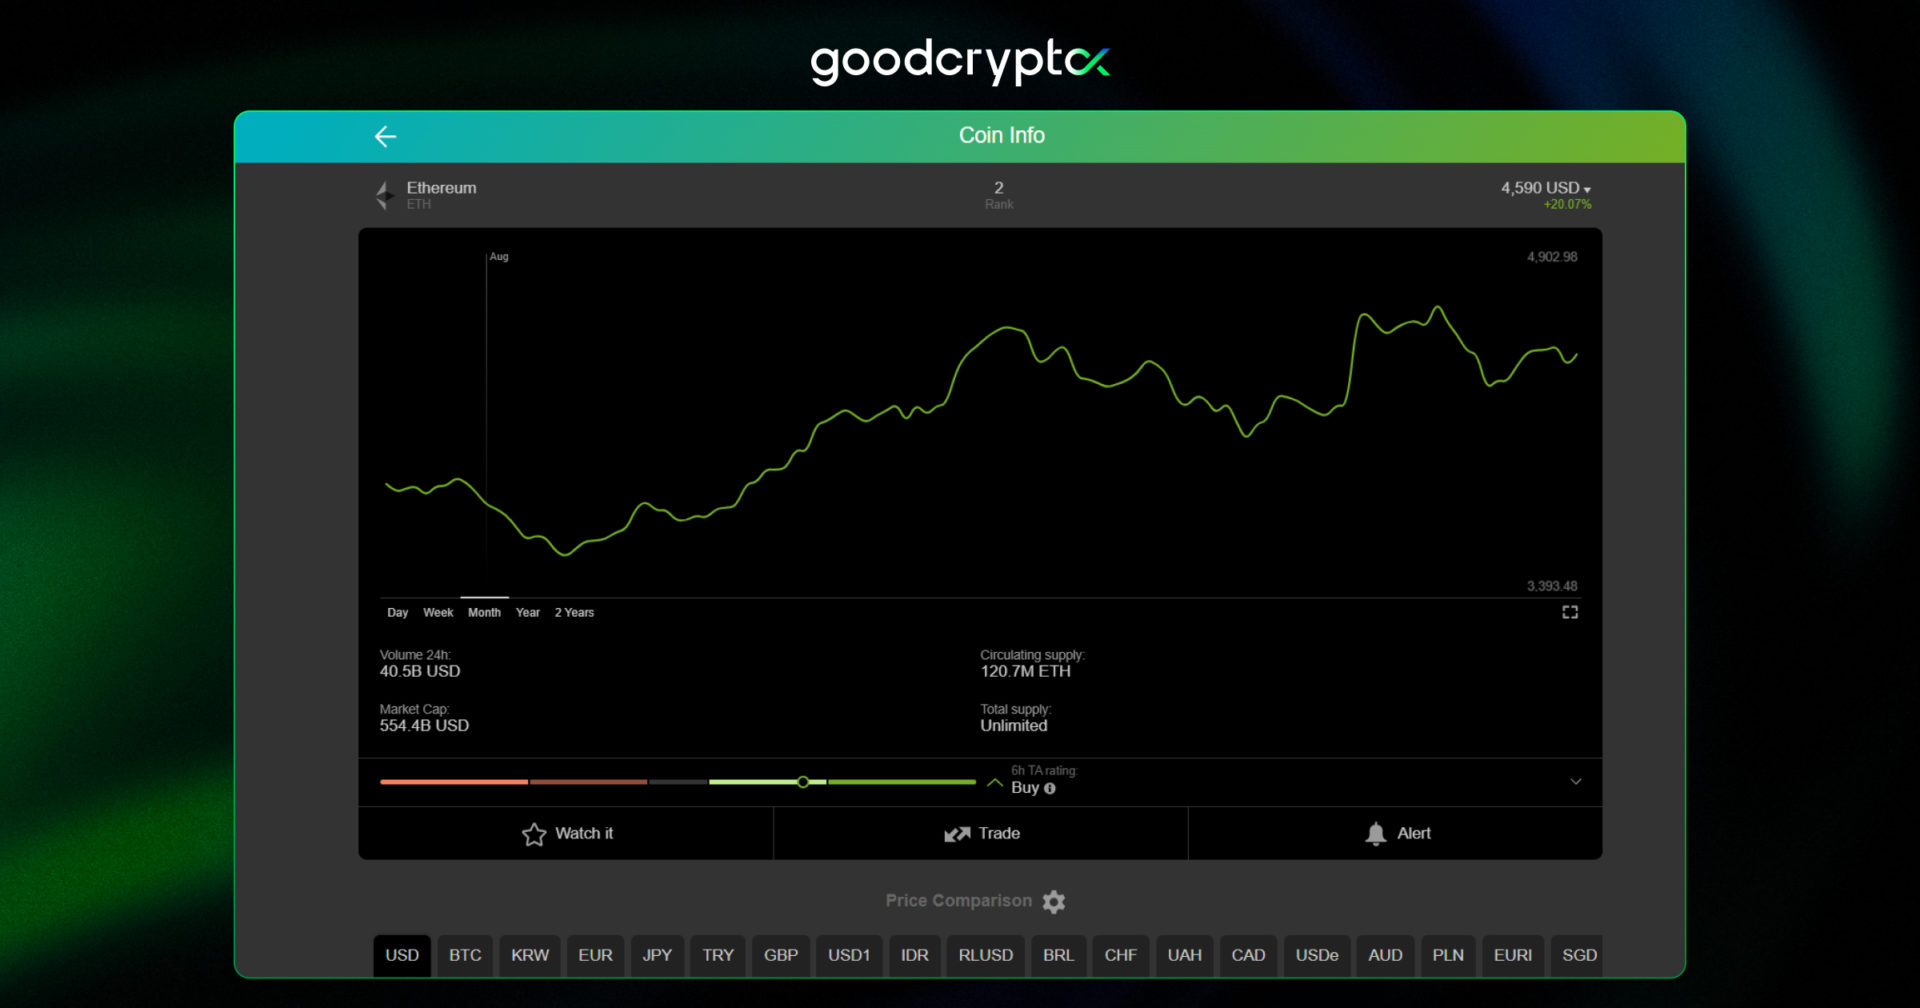Click the star icon next to Watch it

tap(533, 833)
